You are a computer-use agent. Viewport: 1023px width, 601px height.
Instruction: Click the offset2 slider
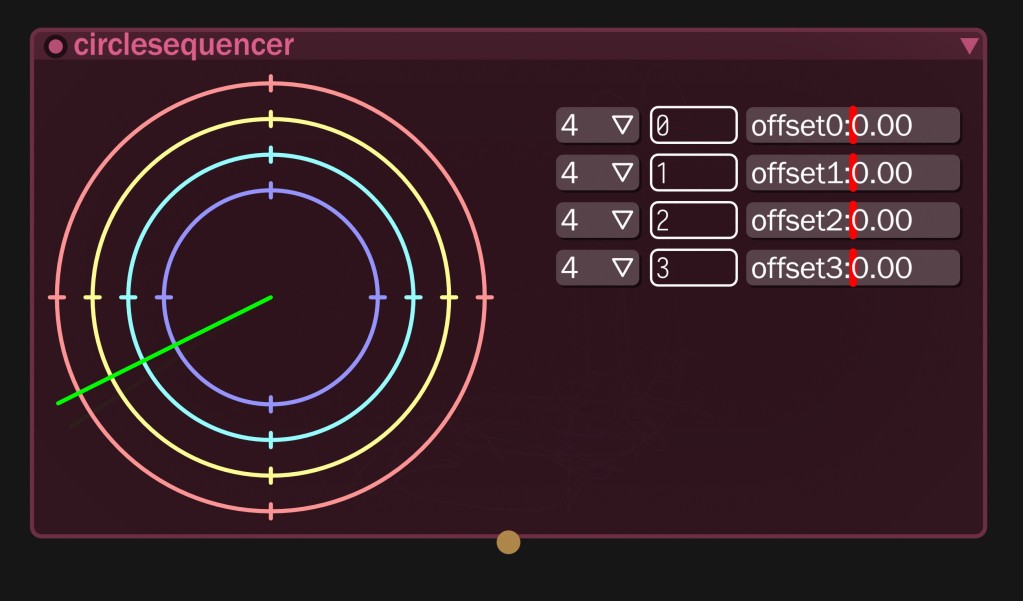point(853,220)
